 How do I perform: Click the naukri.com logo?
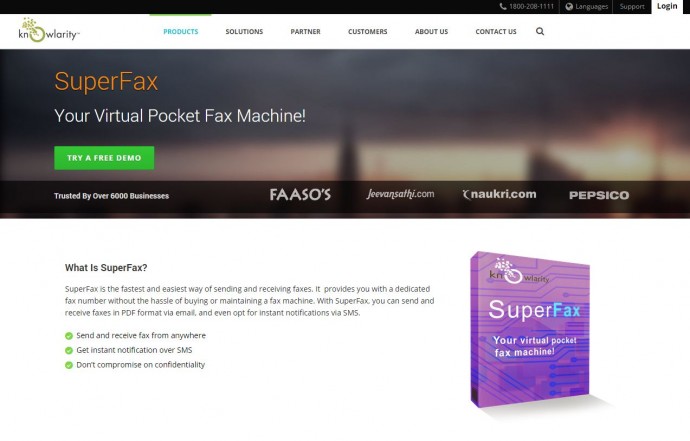(499, 194)
